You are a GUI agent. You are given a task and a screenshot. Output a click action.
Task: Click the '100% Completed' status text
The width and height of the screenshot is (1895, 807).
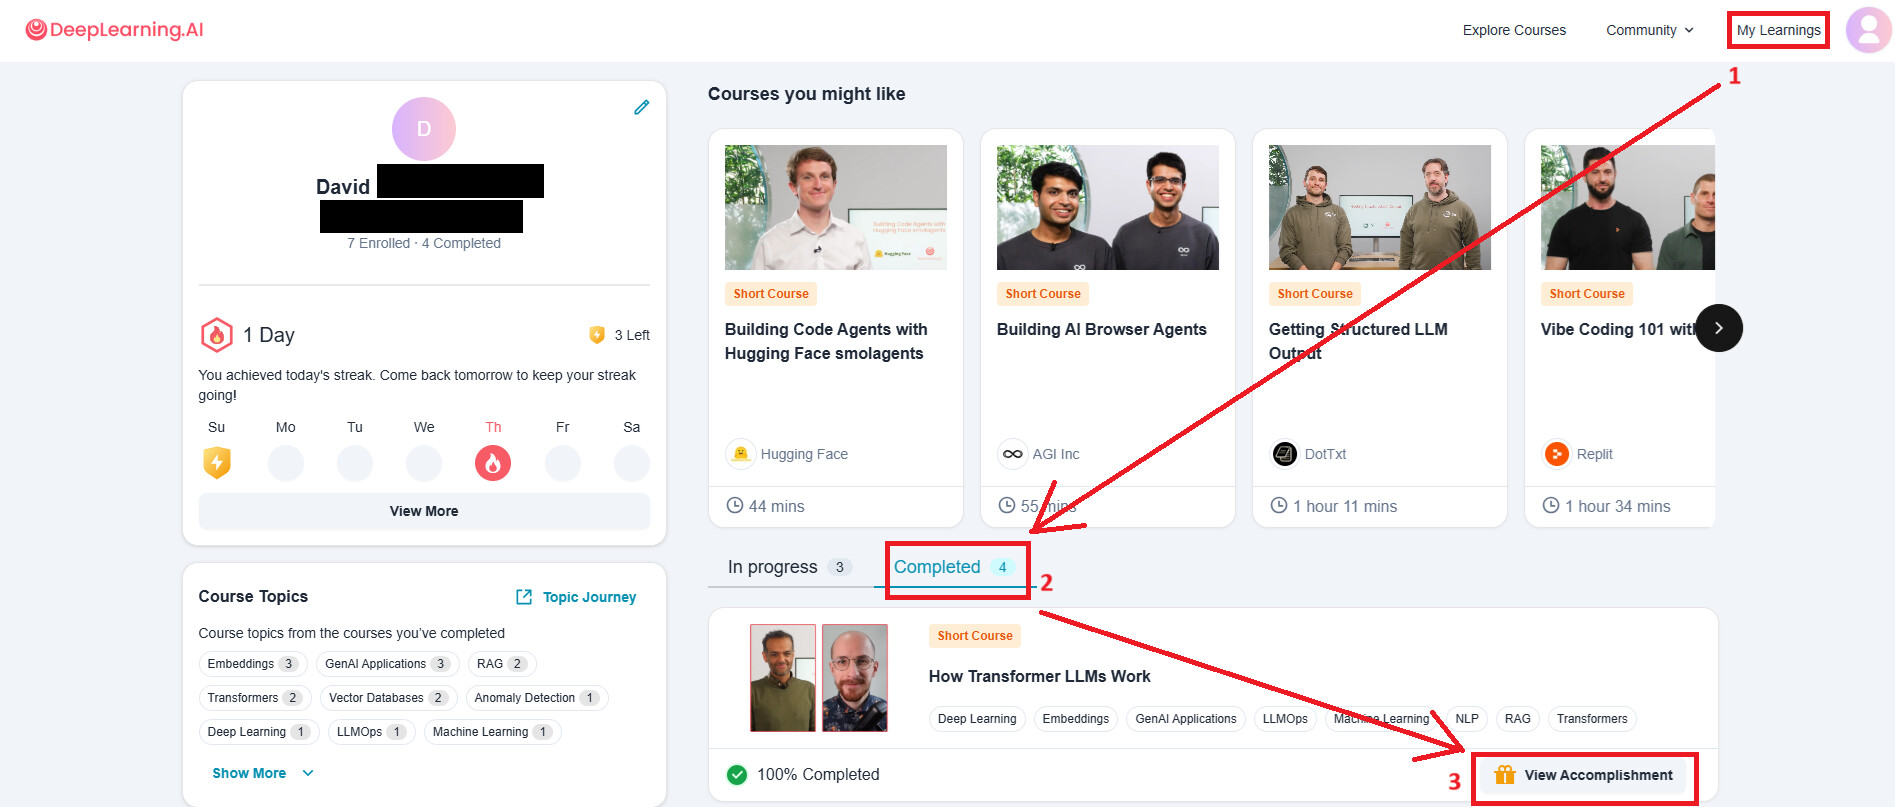(818, 775)
